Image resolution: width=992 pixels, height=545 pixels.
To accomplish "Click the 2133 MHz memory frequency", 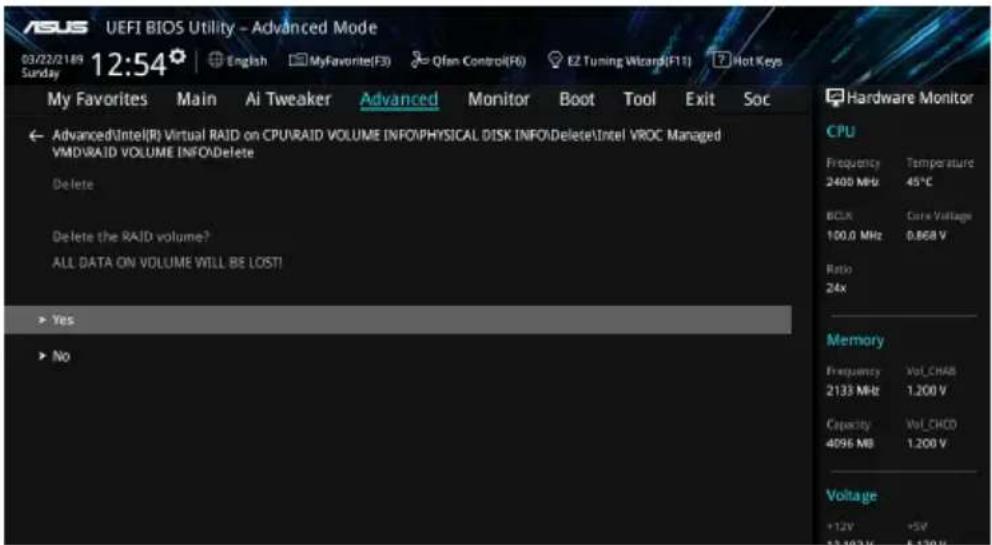I will click(x=853, y=391).
